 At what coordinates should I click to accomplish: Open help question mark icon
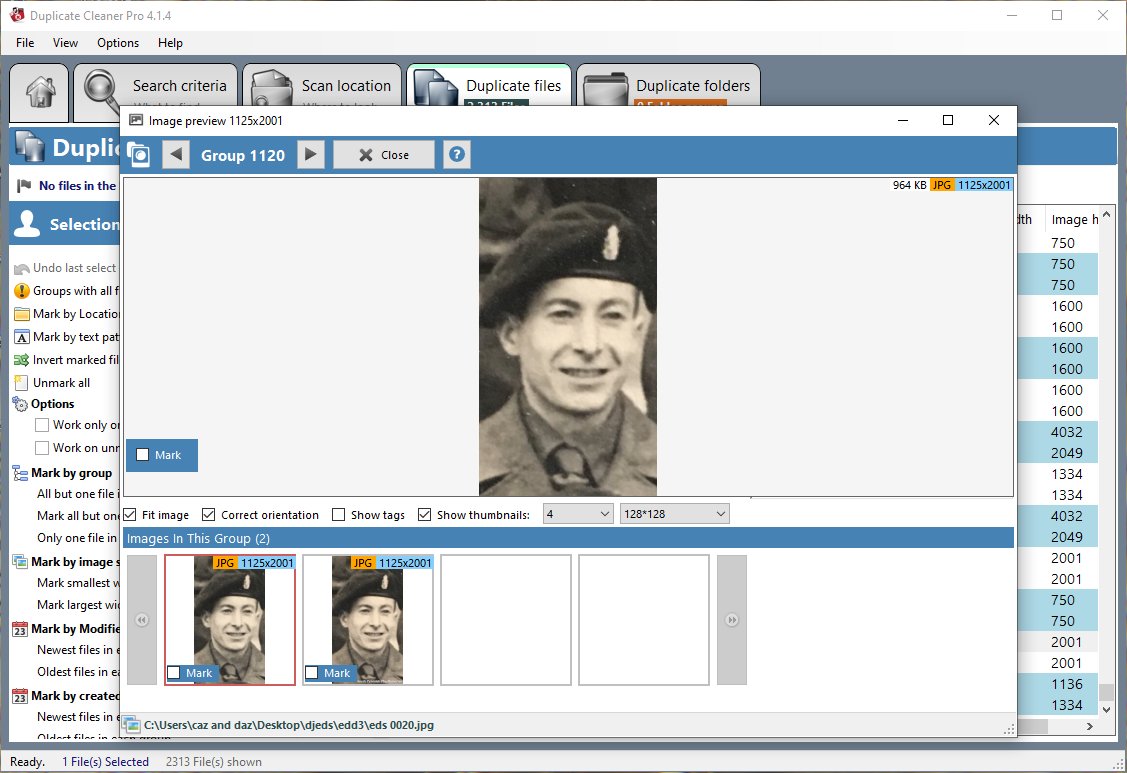click(x=457, y=155)
